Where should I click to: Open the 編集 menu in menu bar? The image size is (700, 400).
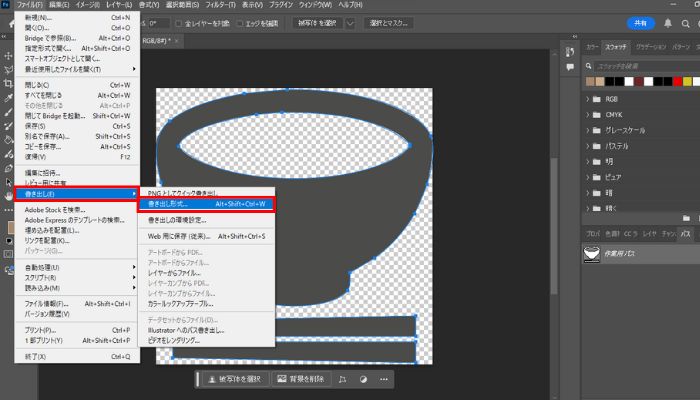59,4
